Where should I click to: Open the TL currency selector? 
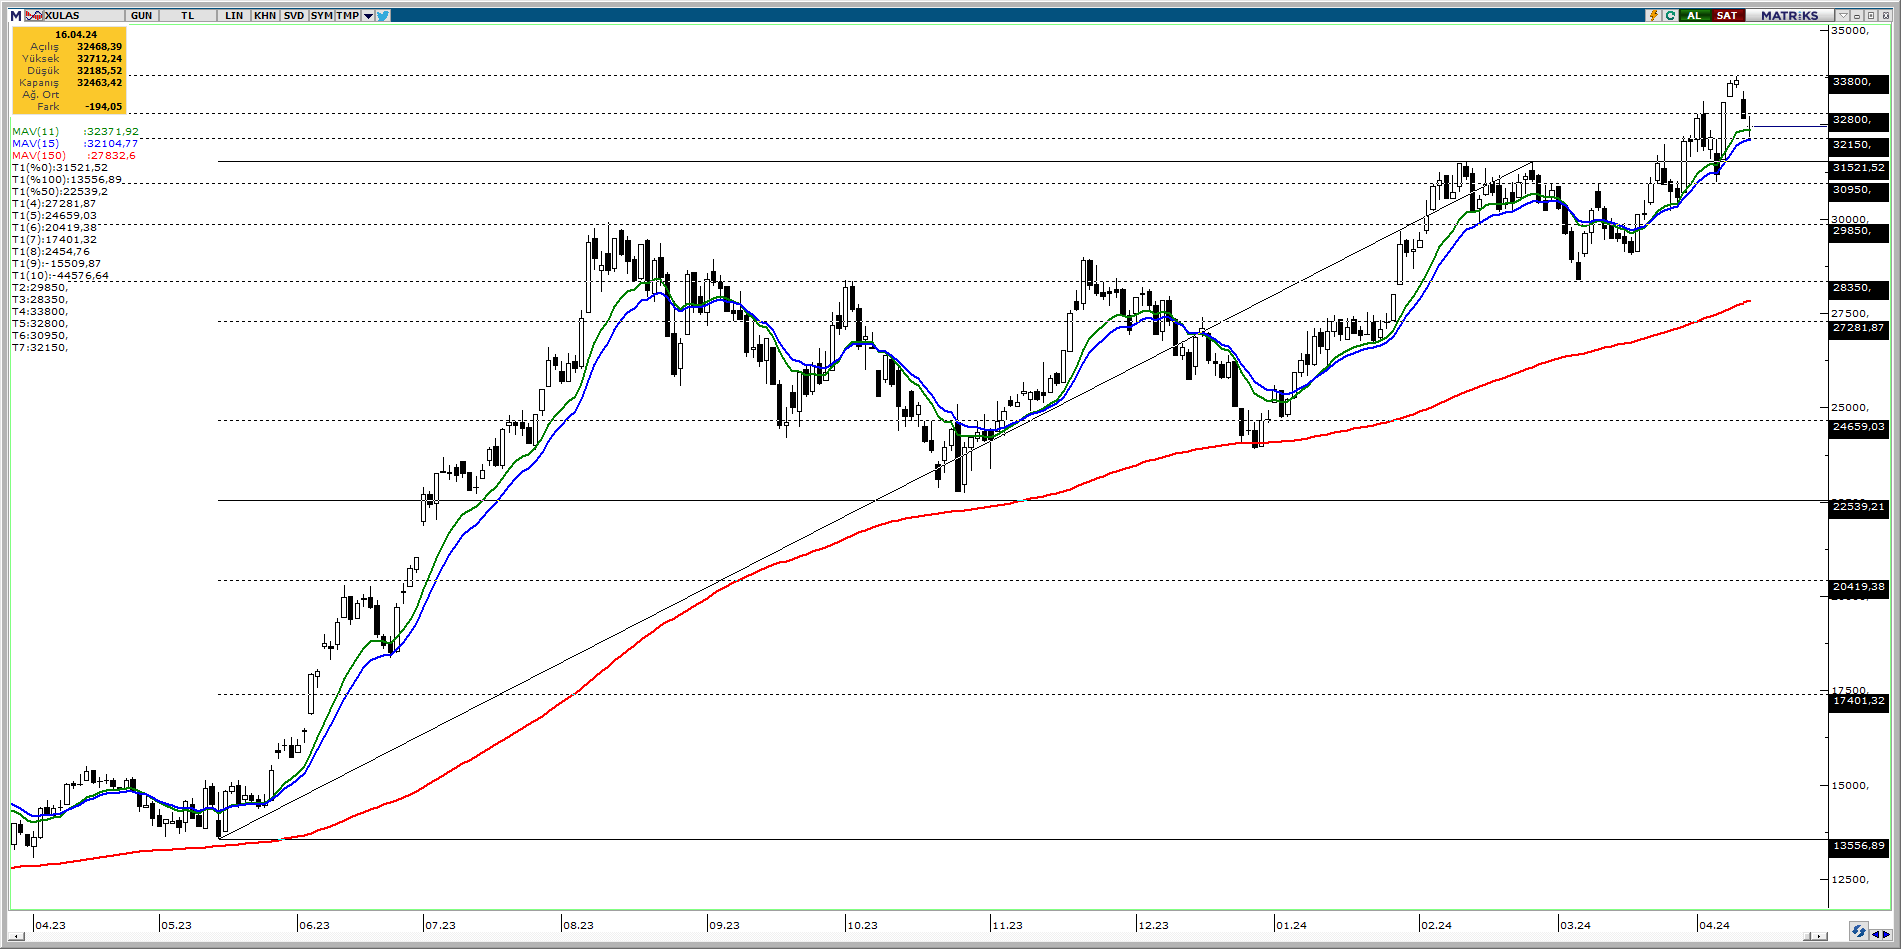(x=188, y=15)
